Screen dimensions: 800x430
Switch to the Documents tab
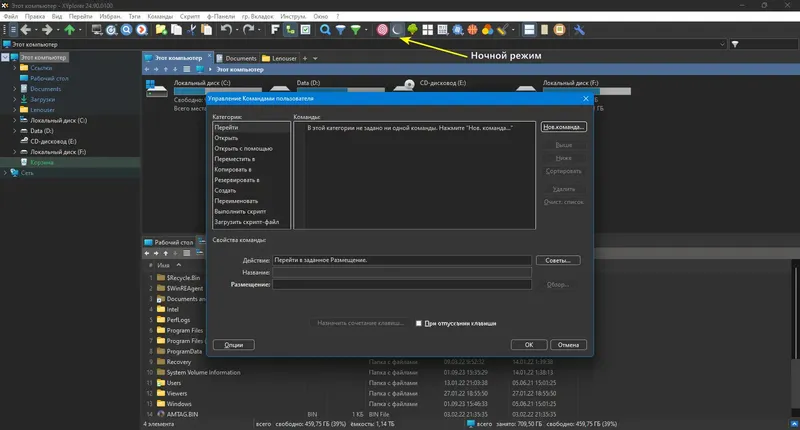[236, 58]
